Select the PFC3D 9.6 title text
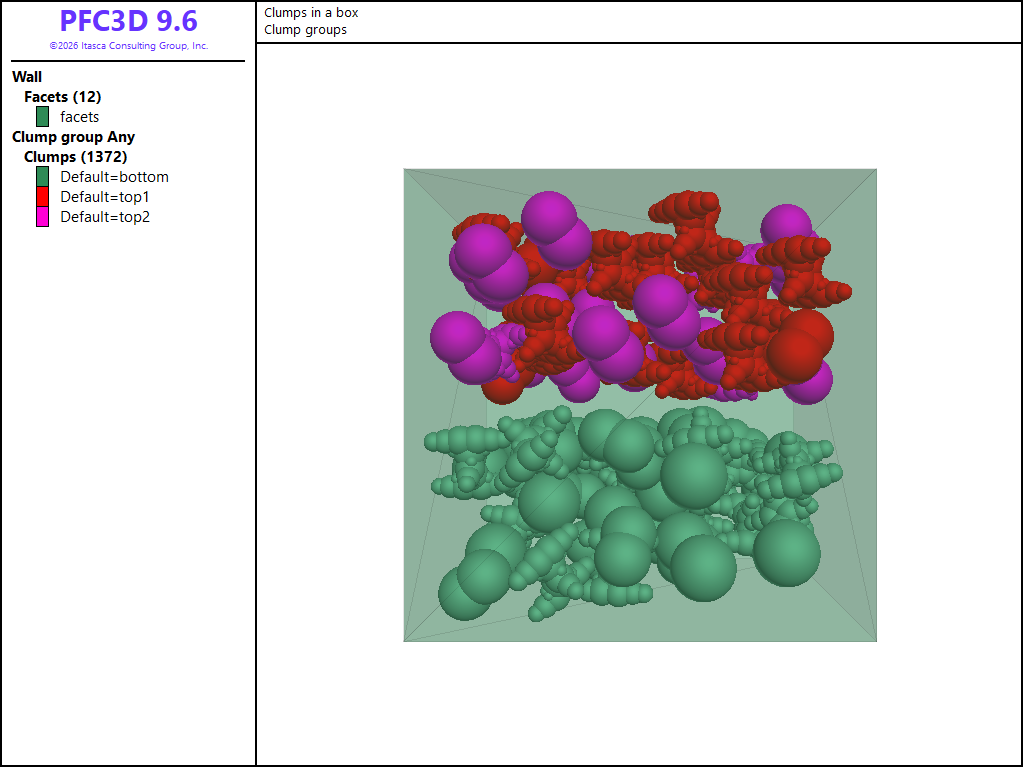Screen dimensions: 1024x768 [129, 21]
